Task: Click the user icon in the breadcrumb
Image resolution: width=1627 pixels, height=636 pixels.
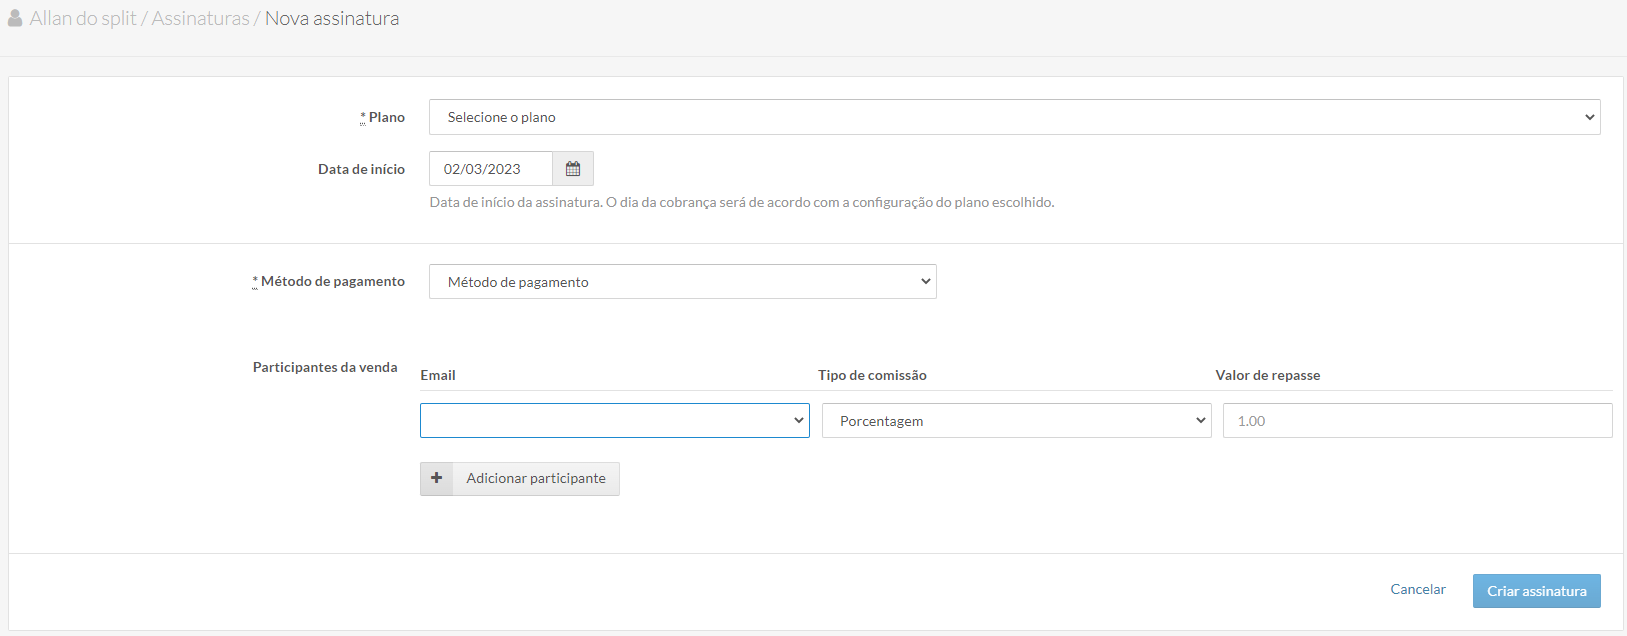Action: pyautogui.click(x=15, y=19)
